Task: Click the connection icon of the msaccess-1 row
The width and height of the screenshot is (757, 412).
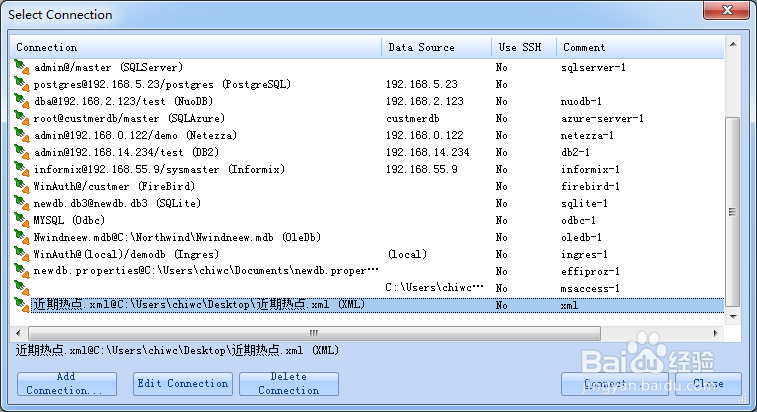Action: pos(22,288)
